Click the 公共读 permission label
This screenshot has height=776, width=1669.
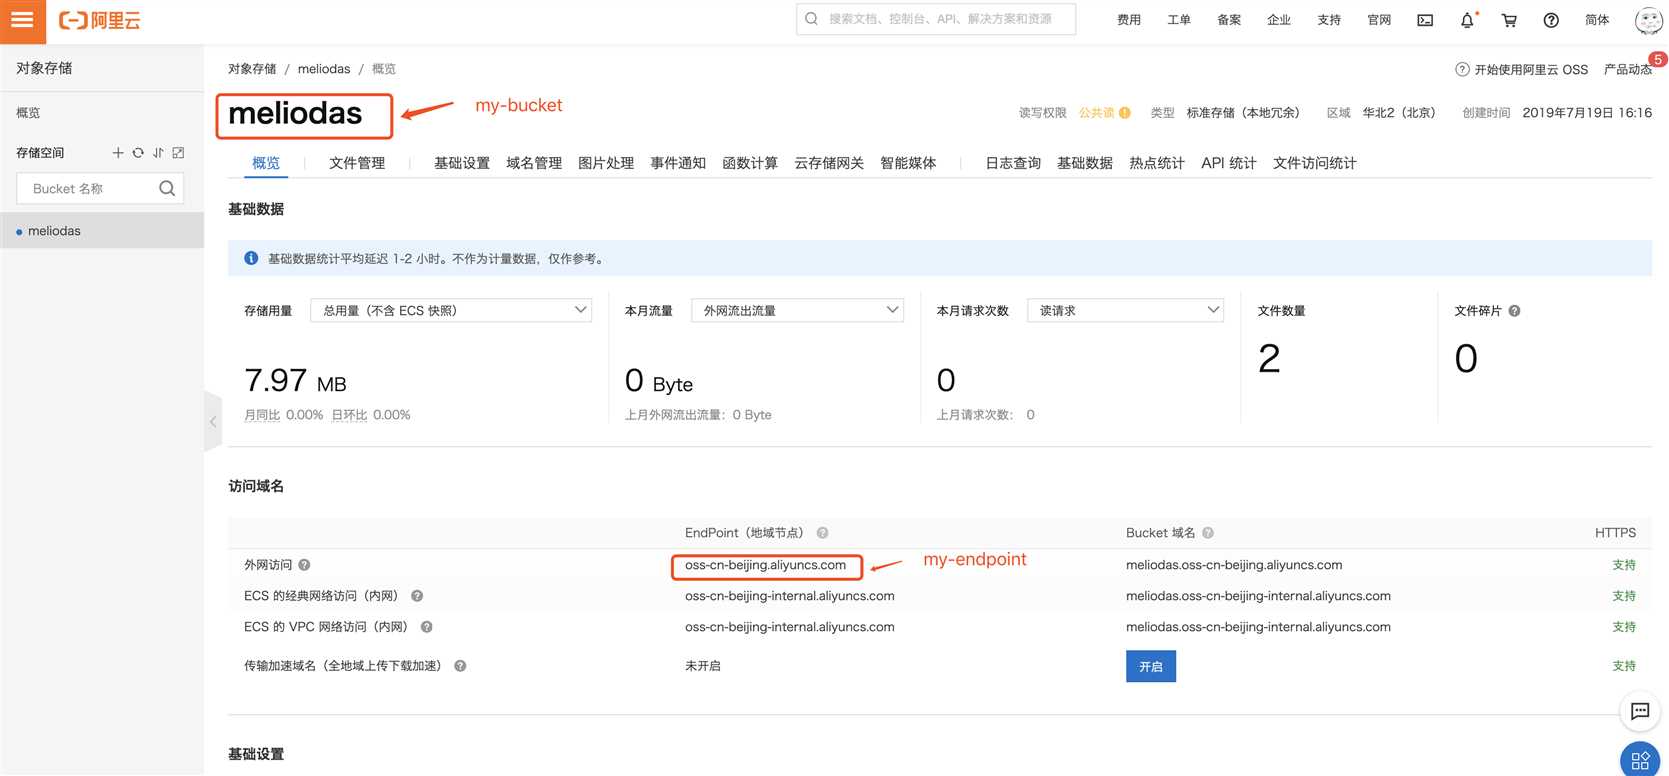1096,113
